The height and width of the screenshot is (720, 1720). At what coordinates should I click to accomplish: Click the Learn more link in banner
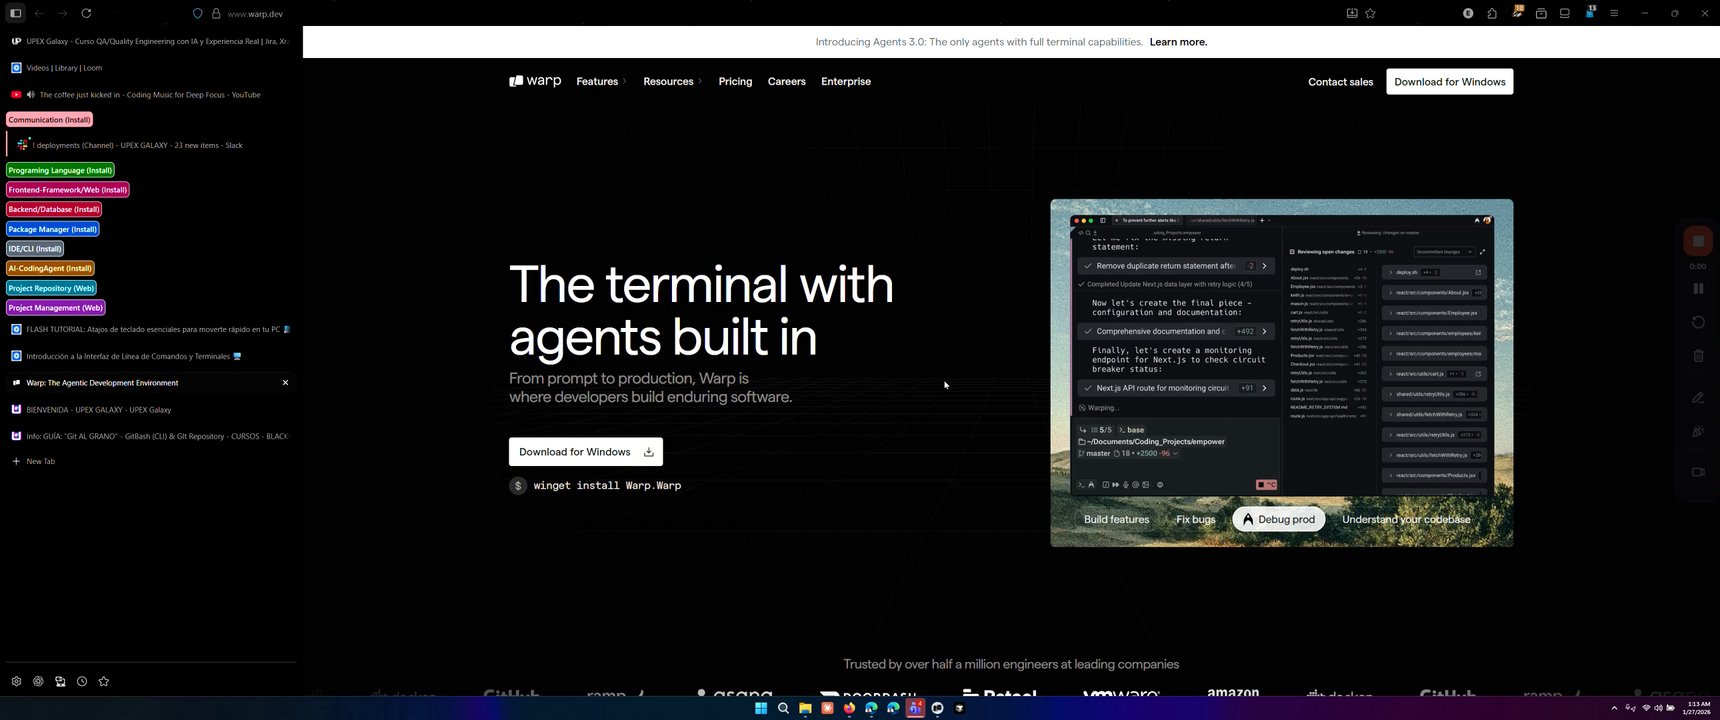point(1178,42)
